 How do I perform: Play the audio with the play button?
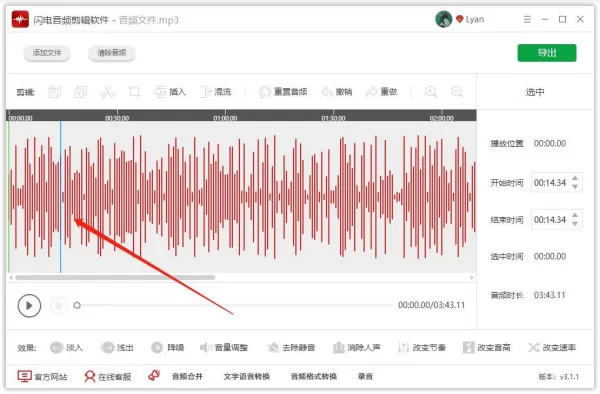pos(29,305)
